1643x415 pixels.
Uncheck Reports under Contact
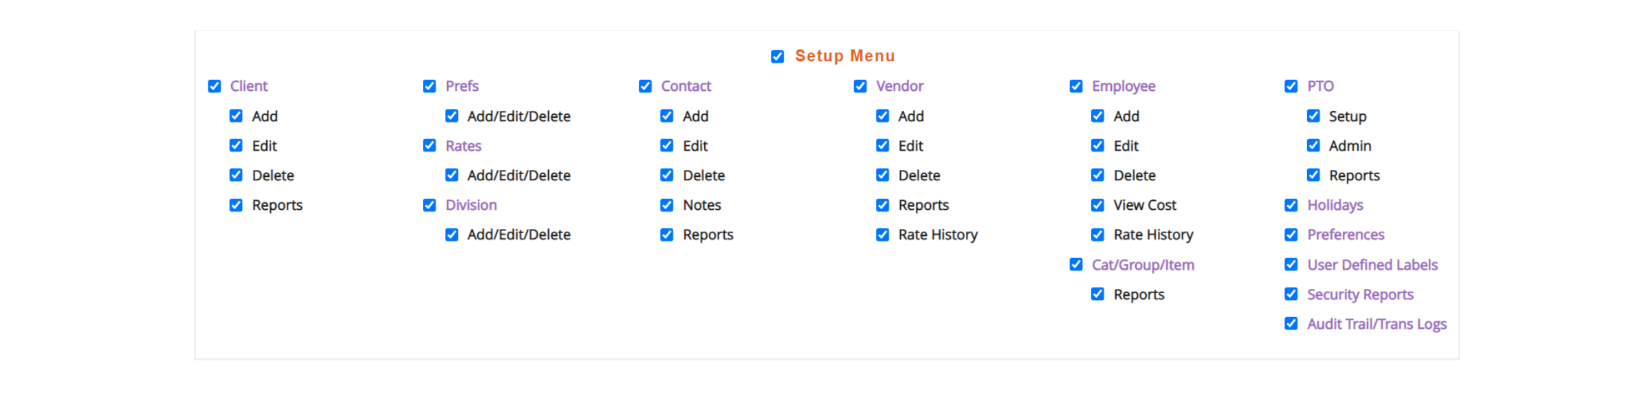point(667,234)
